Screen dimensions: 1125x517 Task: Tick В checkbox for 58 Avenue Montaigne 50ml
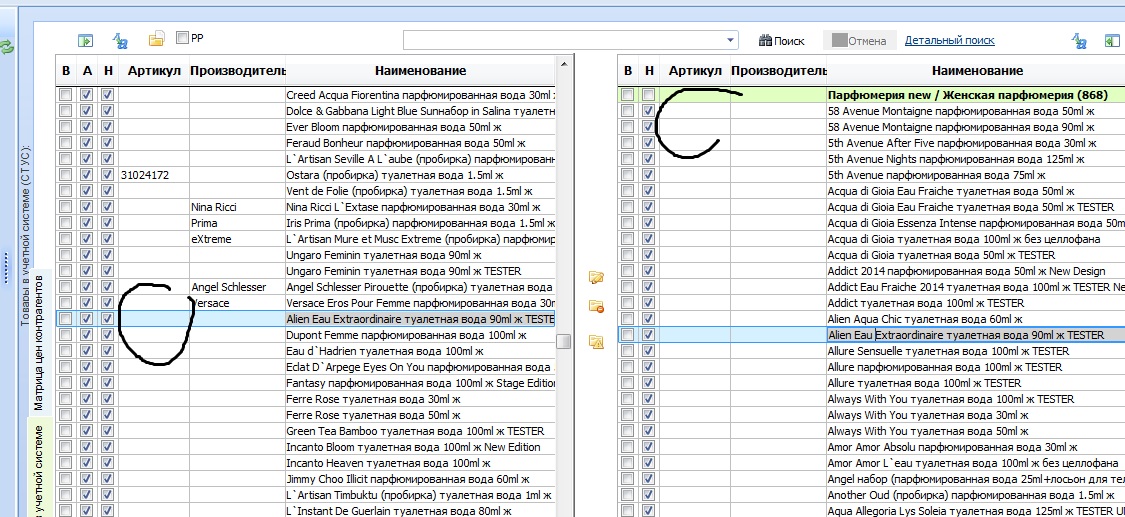628,111
